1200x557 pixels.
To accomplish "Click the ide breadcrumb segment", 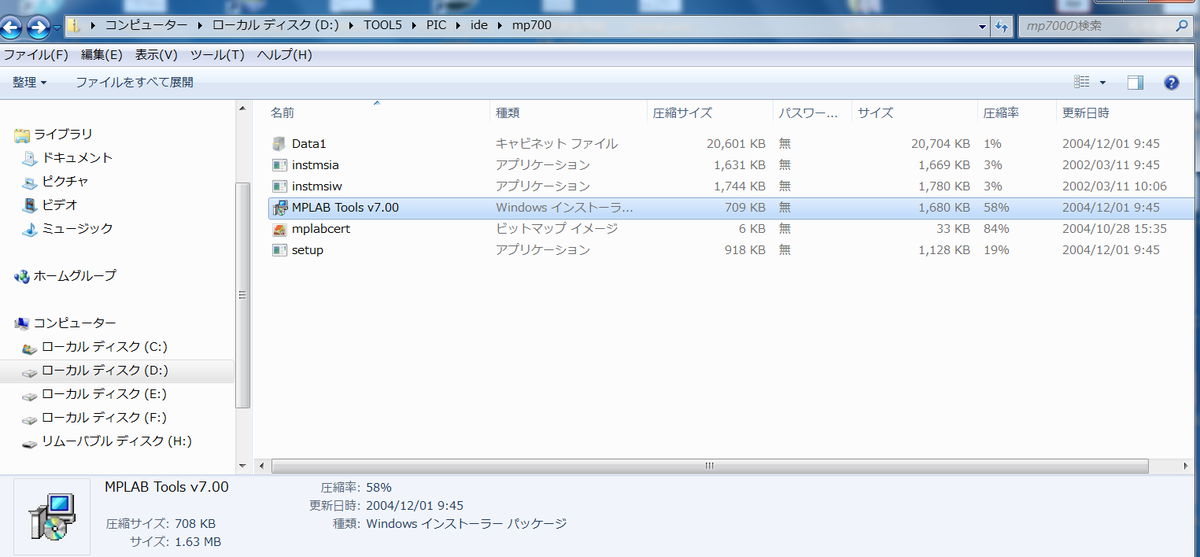I will point(480,27).
